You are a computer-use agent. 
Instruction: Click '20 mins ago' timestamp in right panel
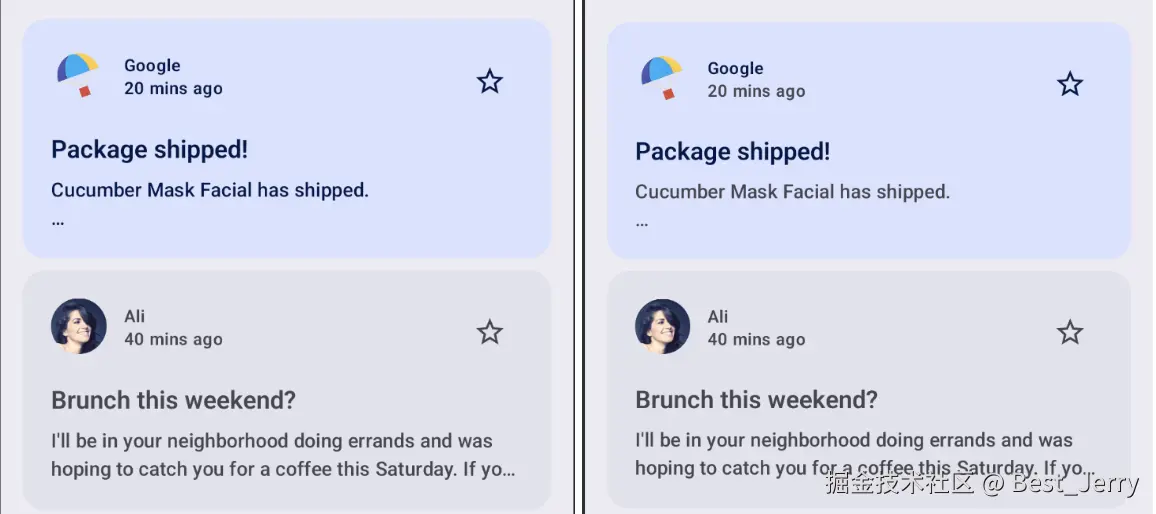[x=756, y=91]
